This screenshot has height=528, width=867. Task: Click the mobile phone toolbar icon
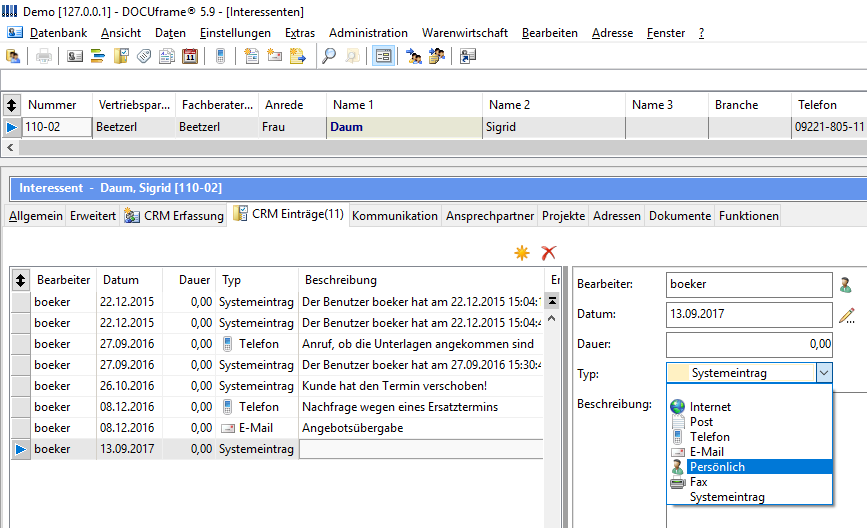click(221, 56)
